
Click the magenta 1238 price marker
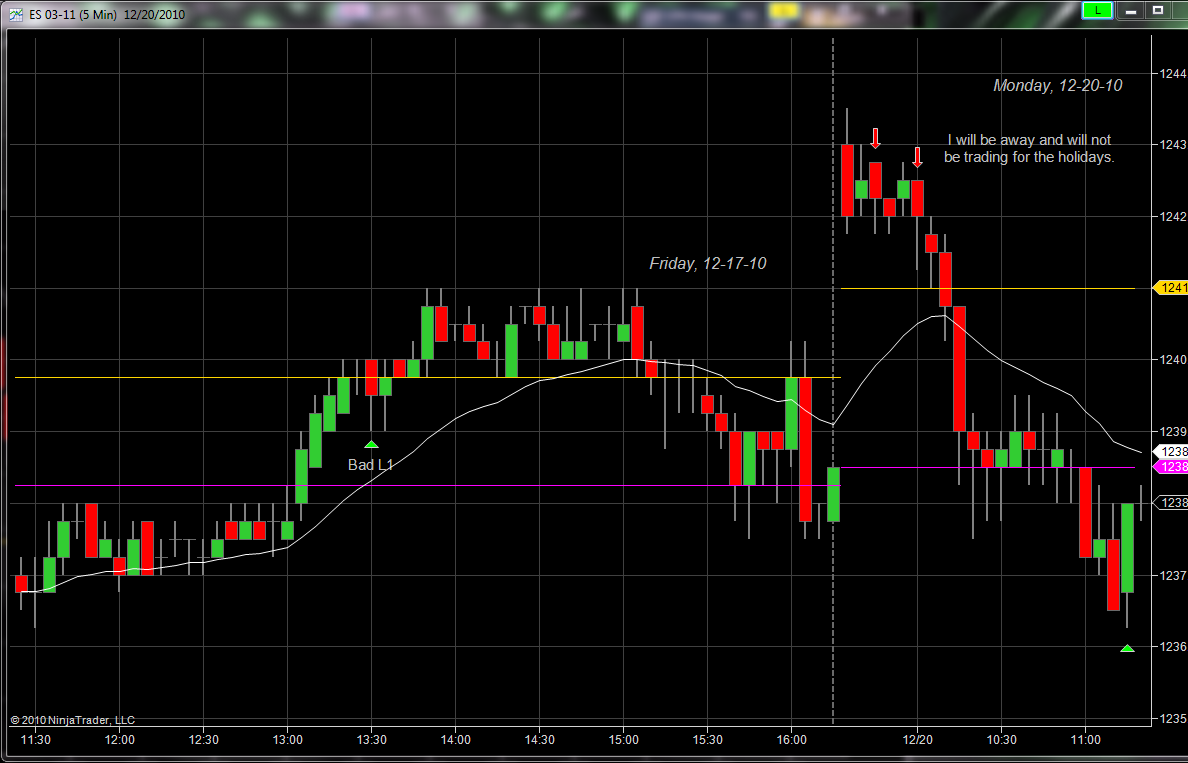coord(1171,467)
